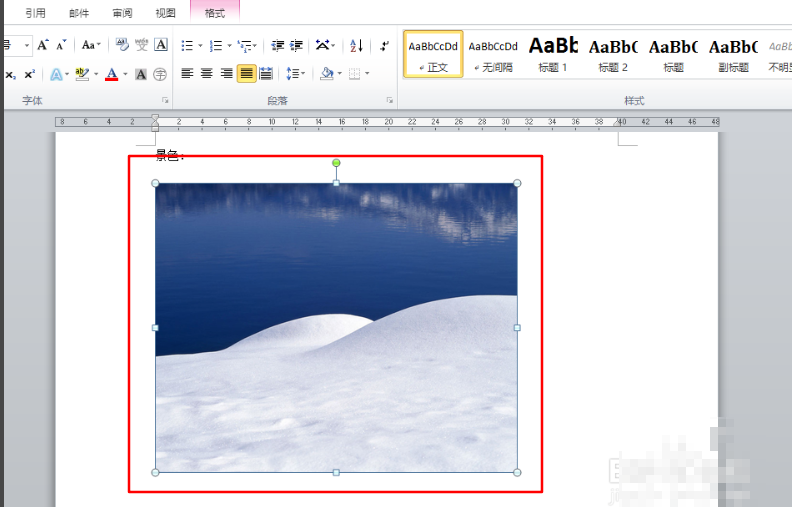Select the 格式 picture tools tab

(215, 13)
